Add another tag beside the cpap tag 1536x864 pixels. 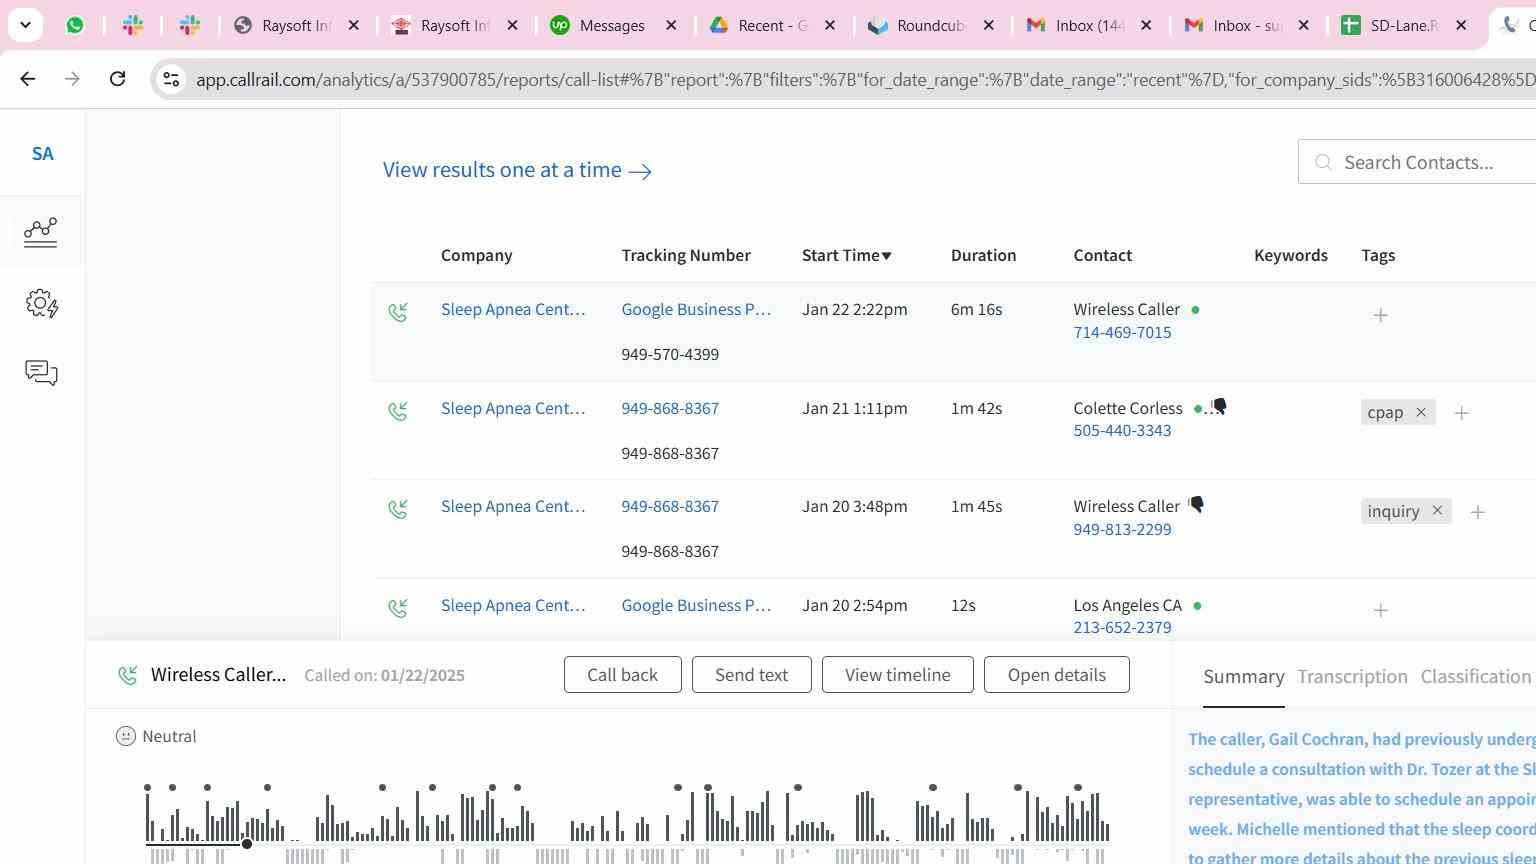(x=1461, y=413)
